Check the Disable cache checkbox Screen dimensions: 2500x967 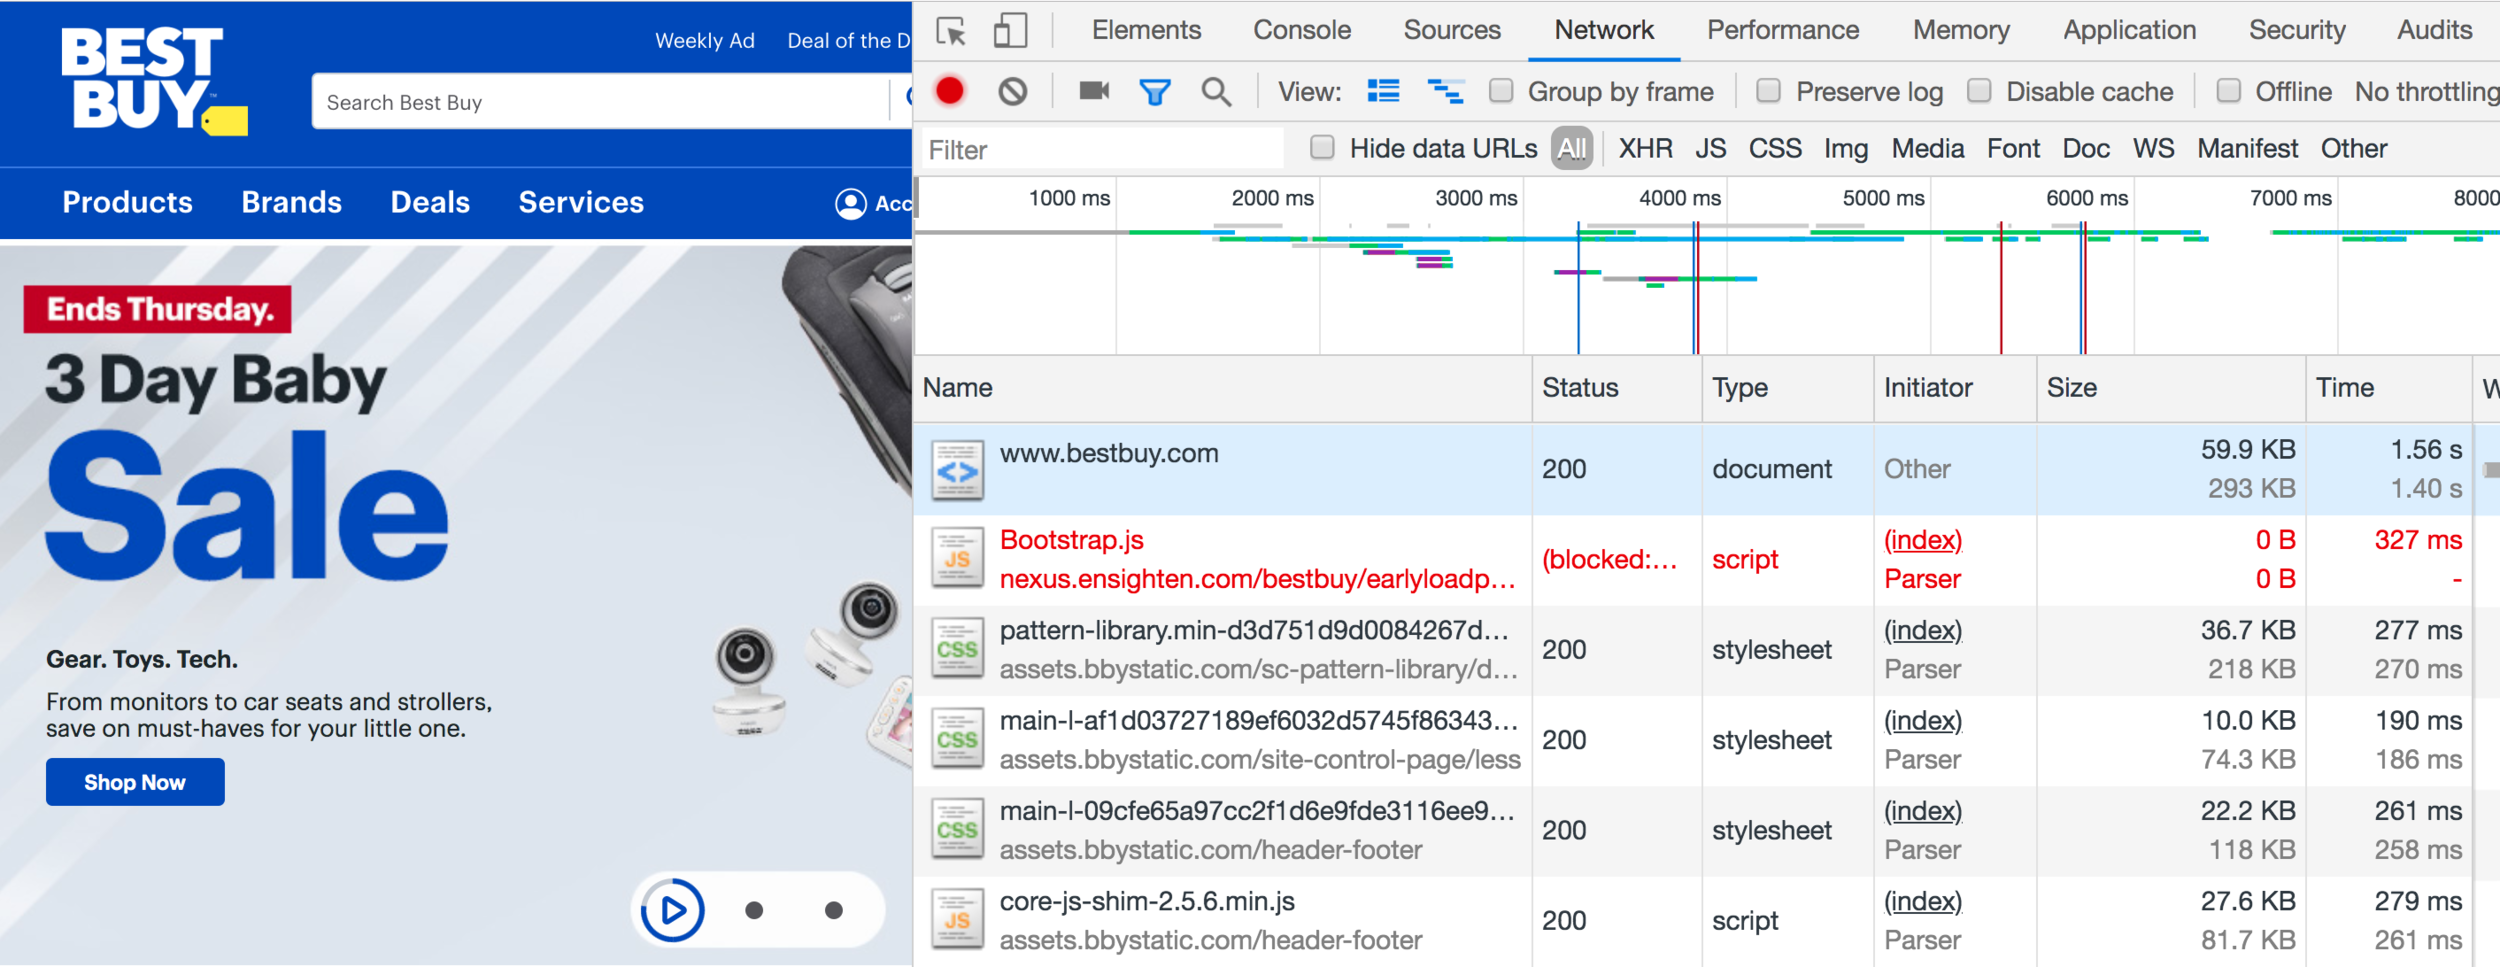click(x=1978, y=91)
